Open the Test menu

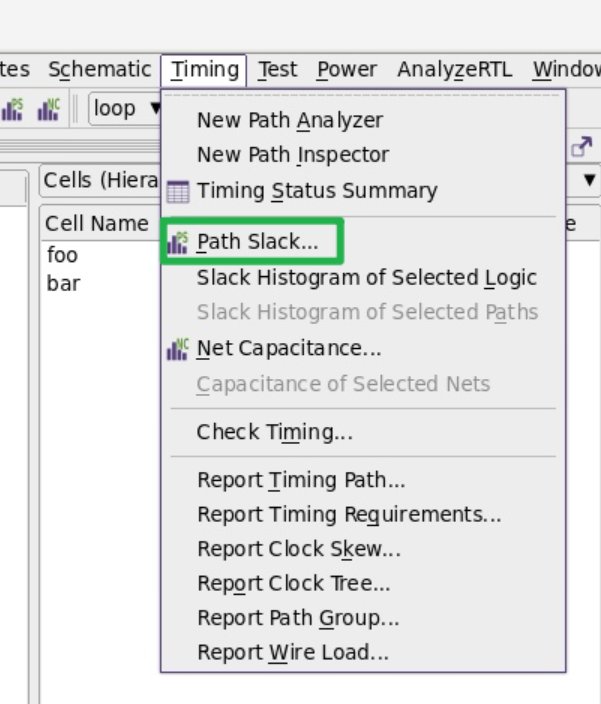277,70
